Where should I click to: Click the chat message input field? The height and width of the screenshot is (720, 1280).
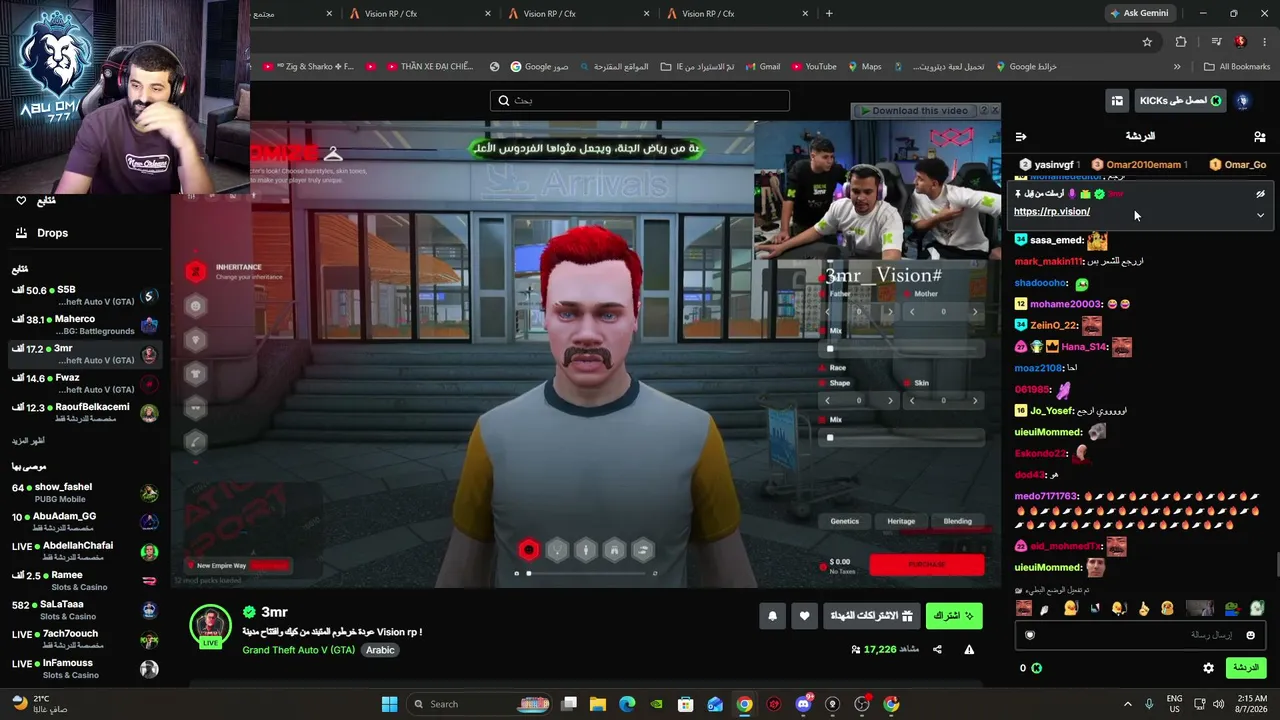point(1140,635)
